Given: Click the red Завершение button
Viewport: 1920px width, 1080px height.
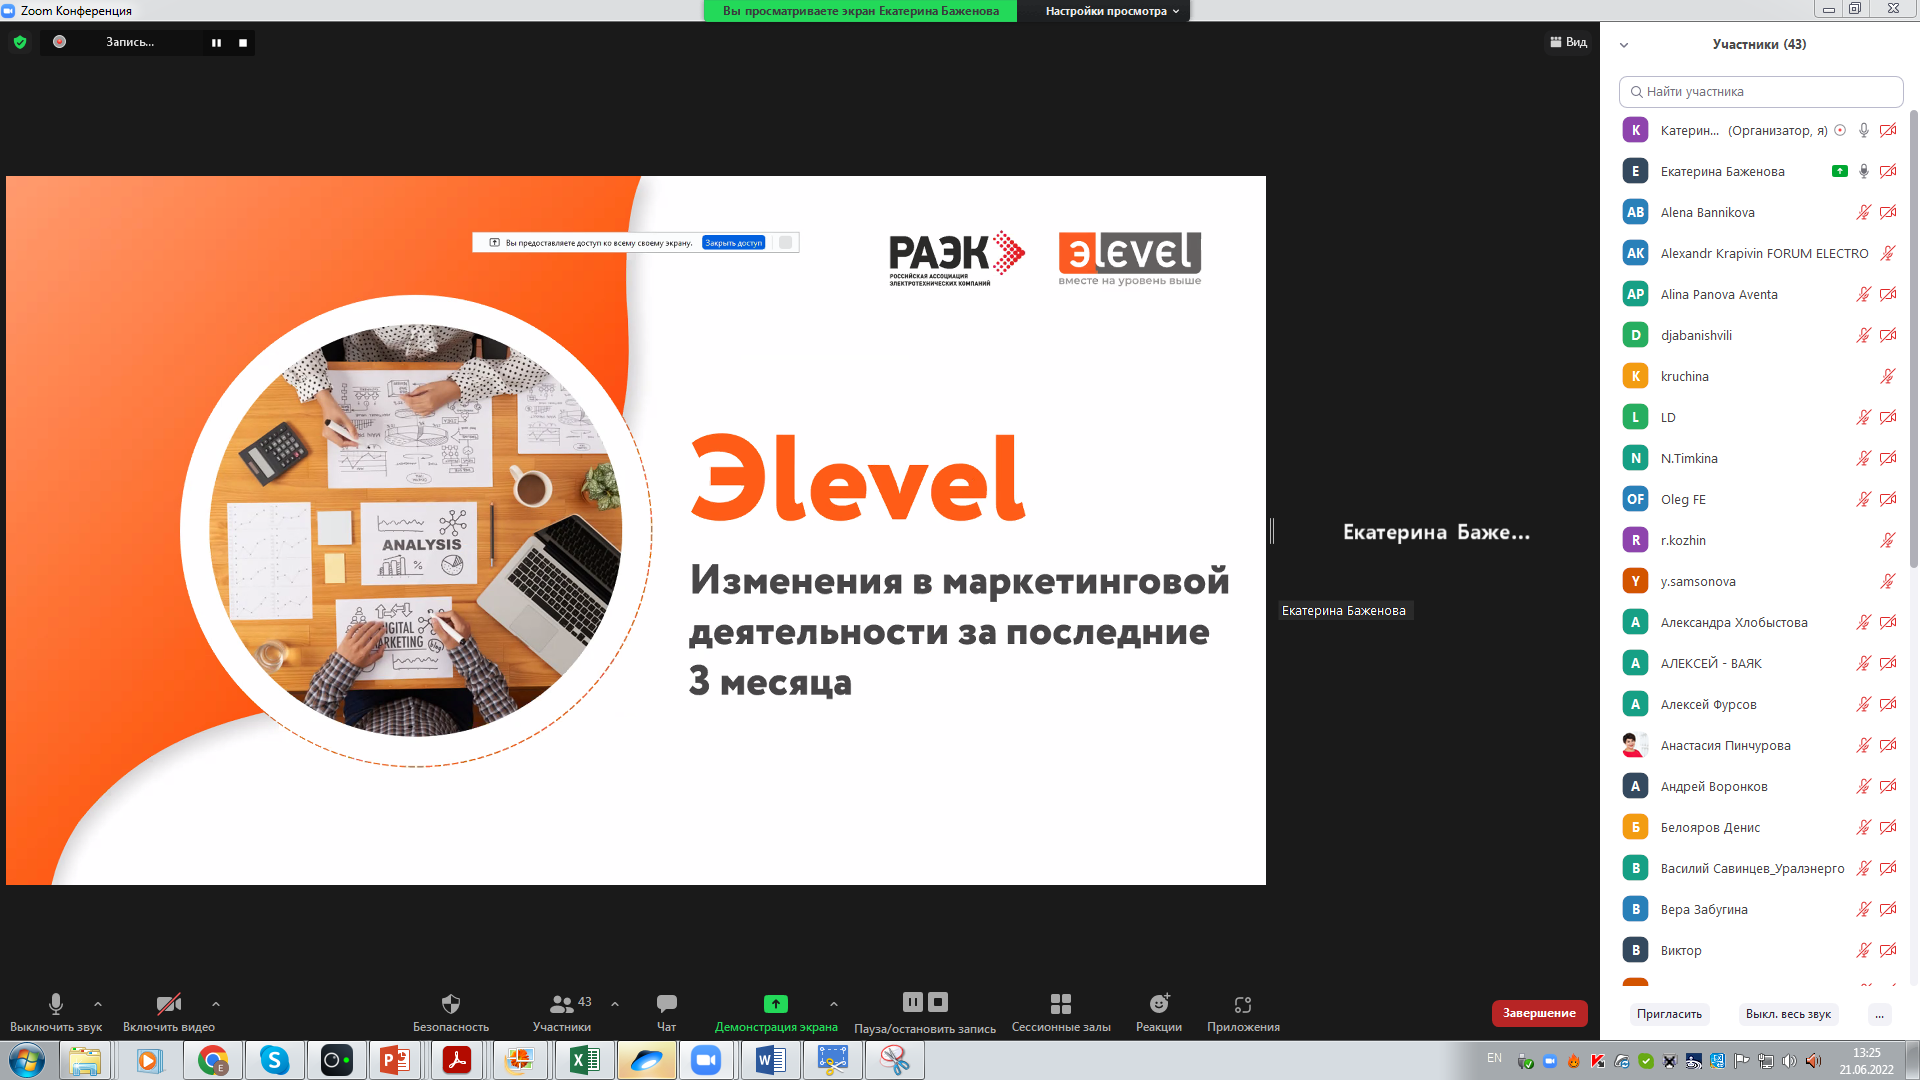Looking at the screenshot, I should 1539,1013.
